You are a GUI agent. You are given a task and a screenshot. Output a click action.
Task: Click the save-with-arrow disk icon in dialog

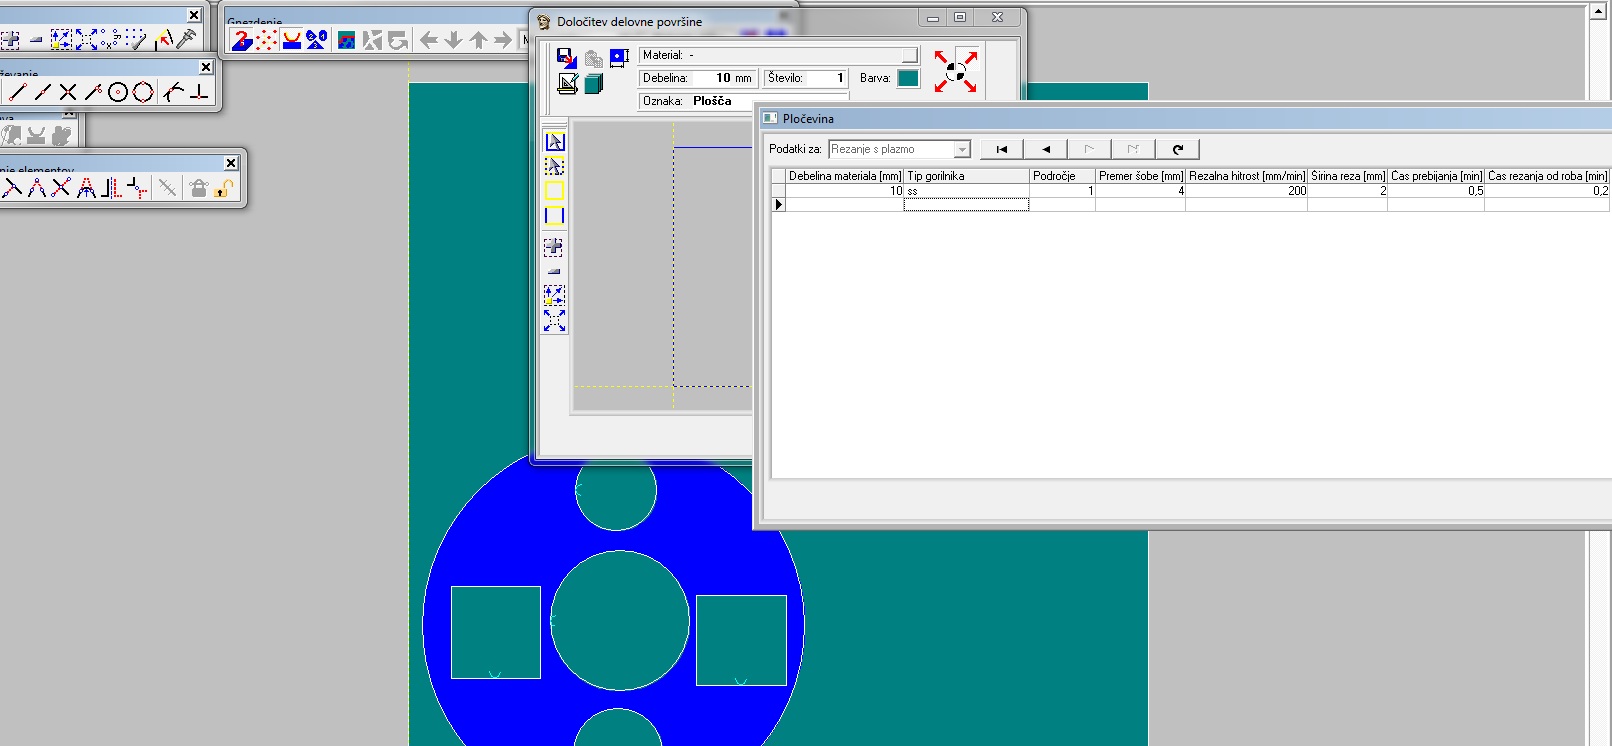point(566,58)
